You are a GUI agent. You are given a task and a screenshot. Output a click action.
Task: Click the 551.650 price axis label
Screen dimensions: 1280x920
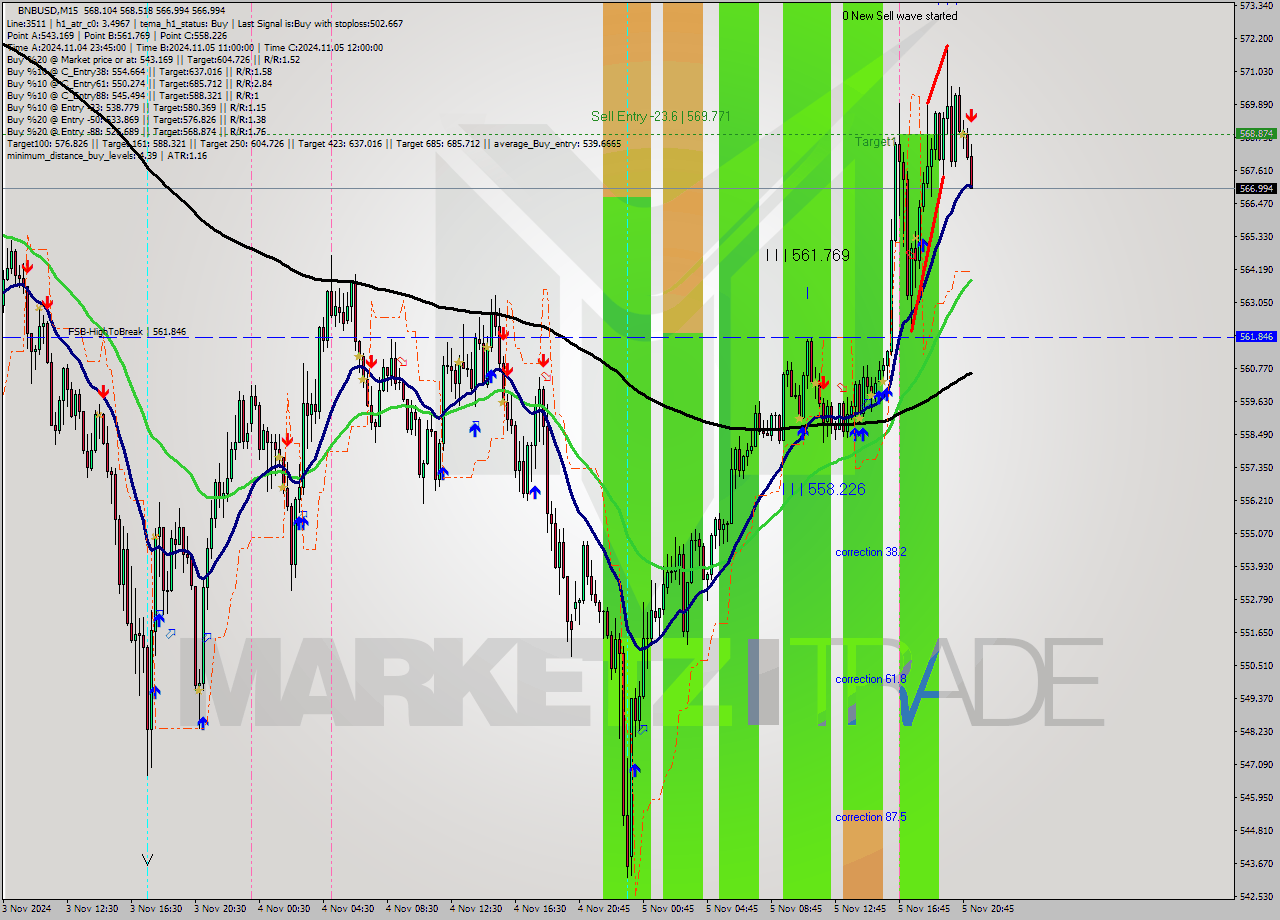point(1256,632)
